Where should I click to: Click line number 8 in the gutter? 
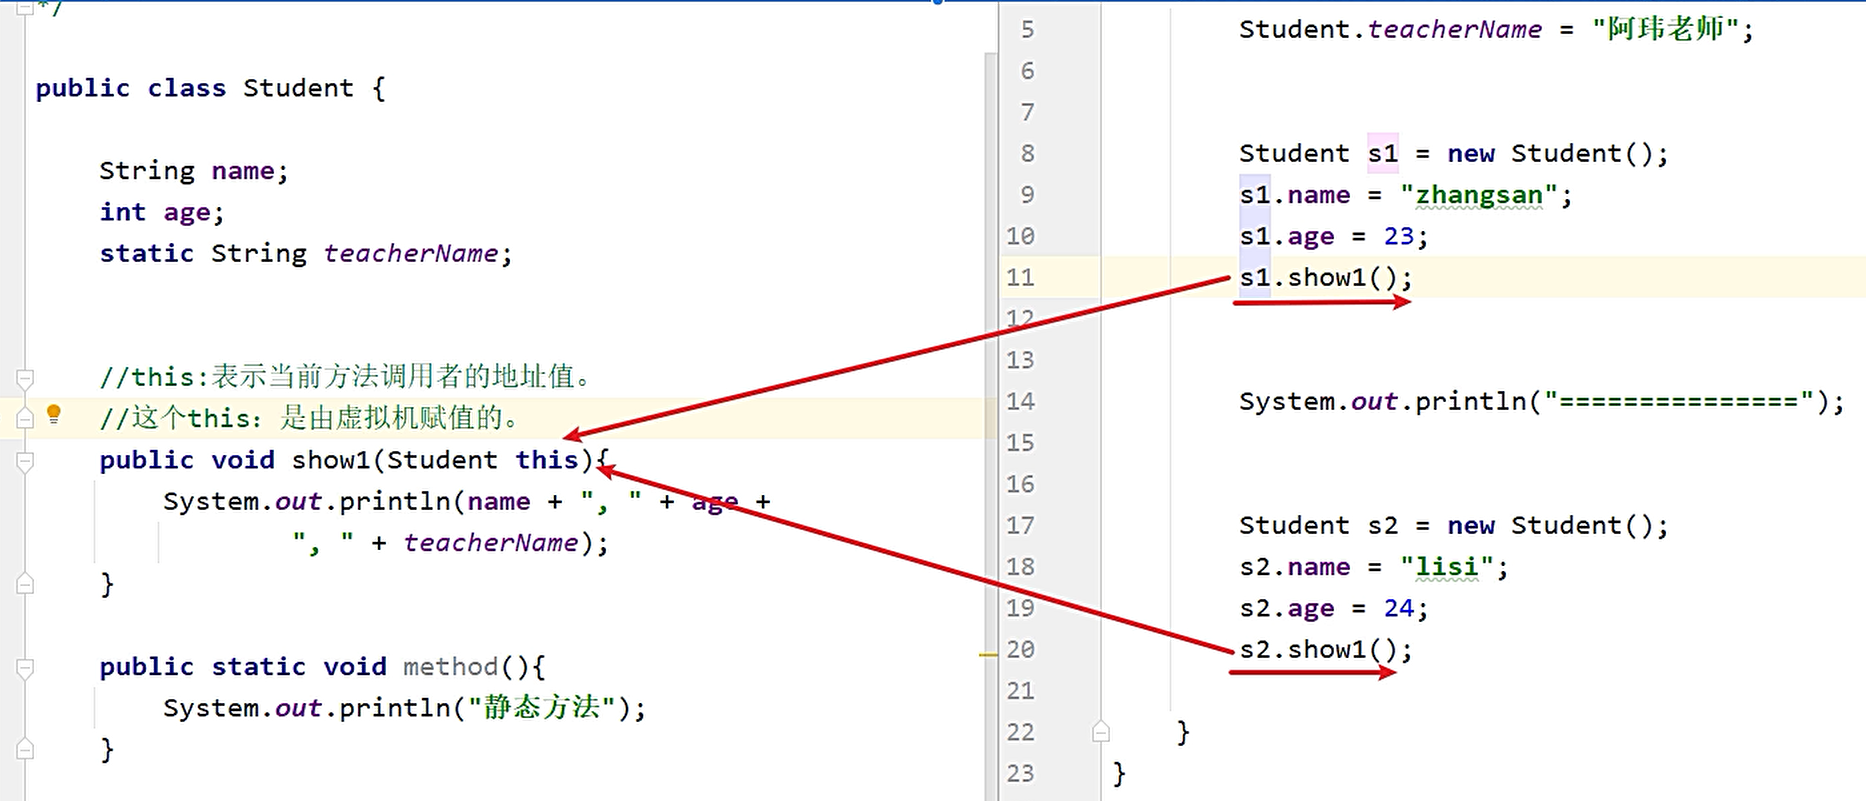(x=1027, y=154)
